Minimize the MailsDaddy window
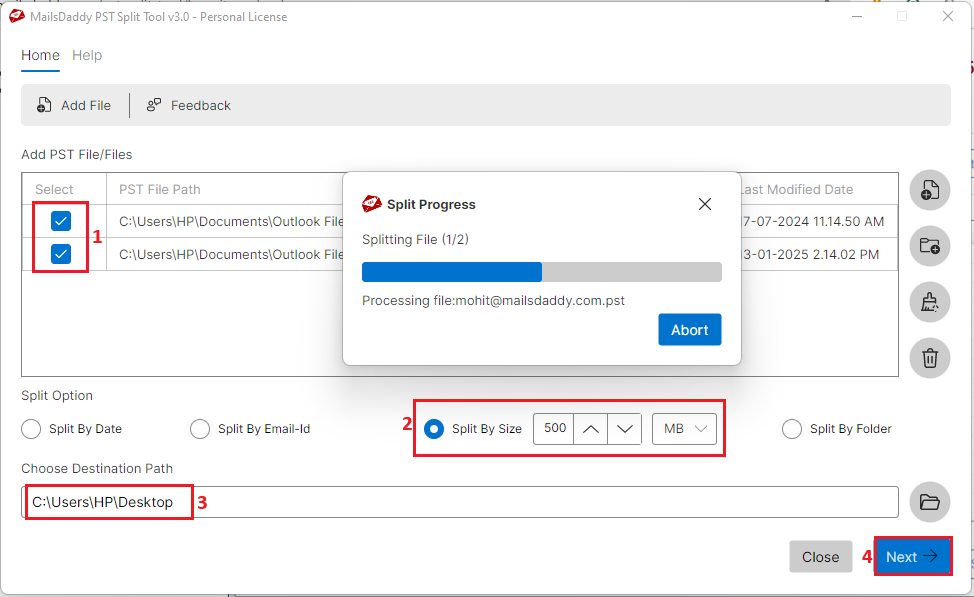 point(857,17)
